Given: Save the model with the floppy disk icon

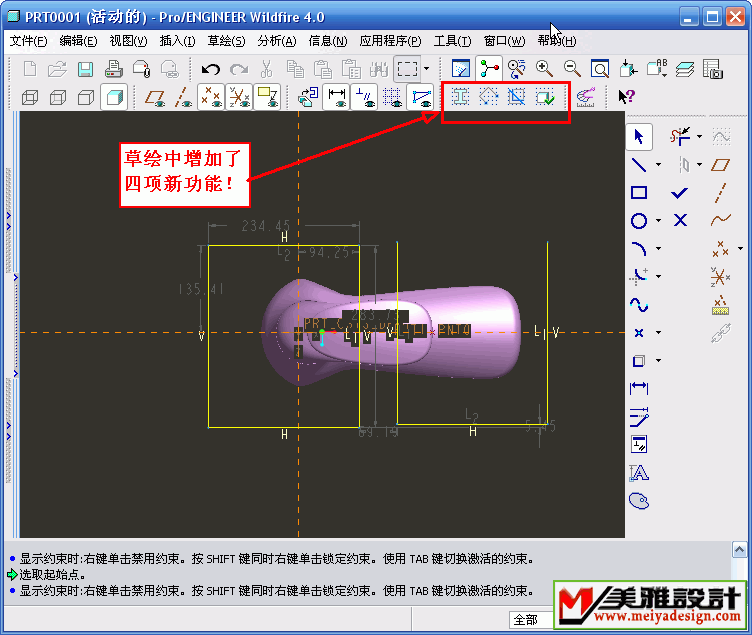Looking at the screenshot, I should [85, 69].
